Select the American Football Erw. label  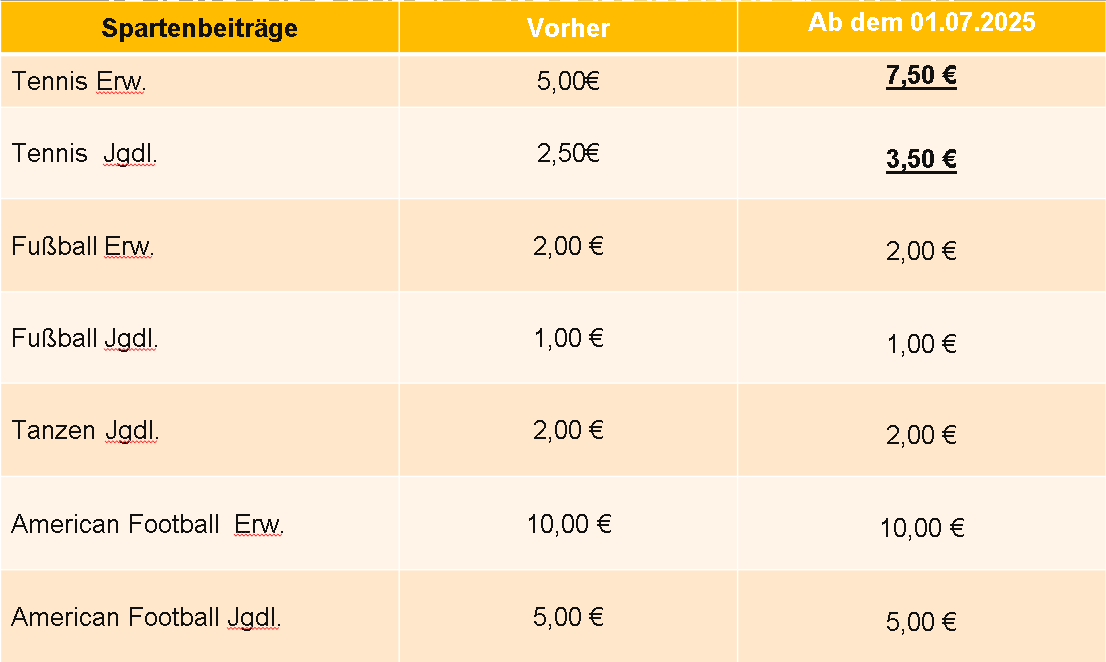[148, 524]
